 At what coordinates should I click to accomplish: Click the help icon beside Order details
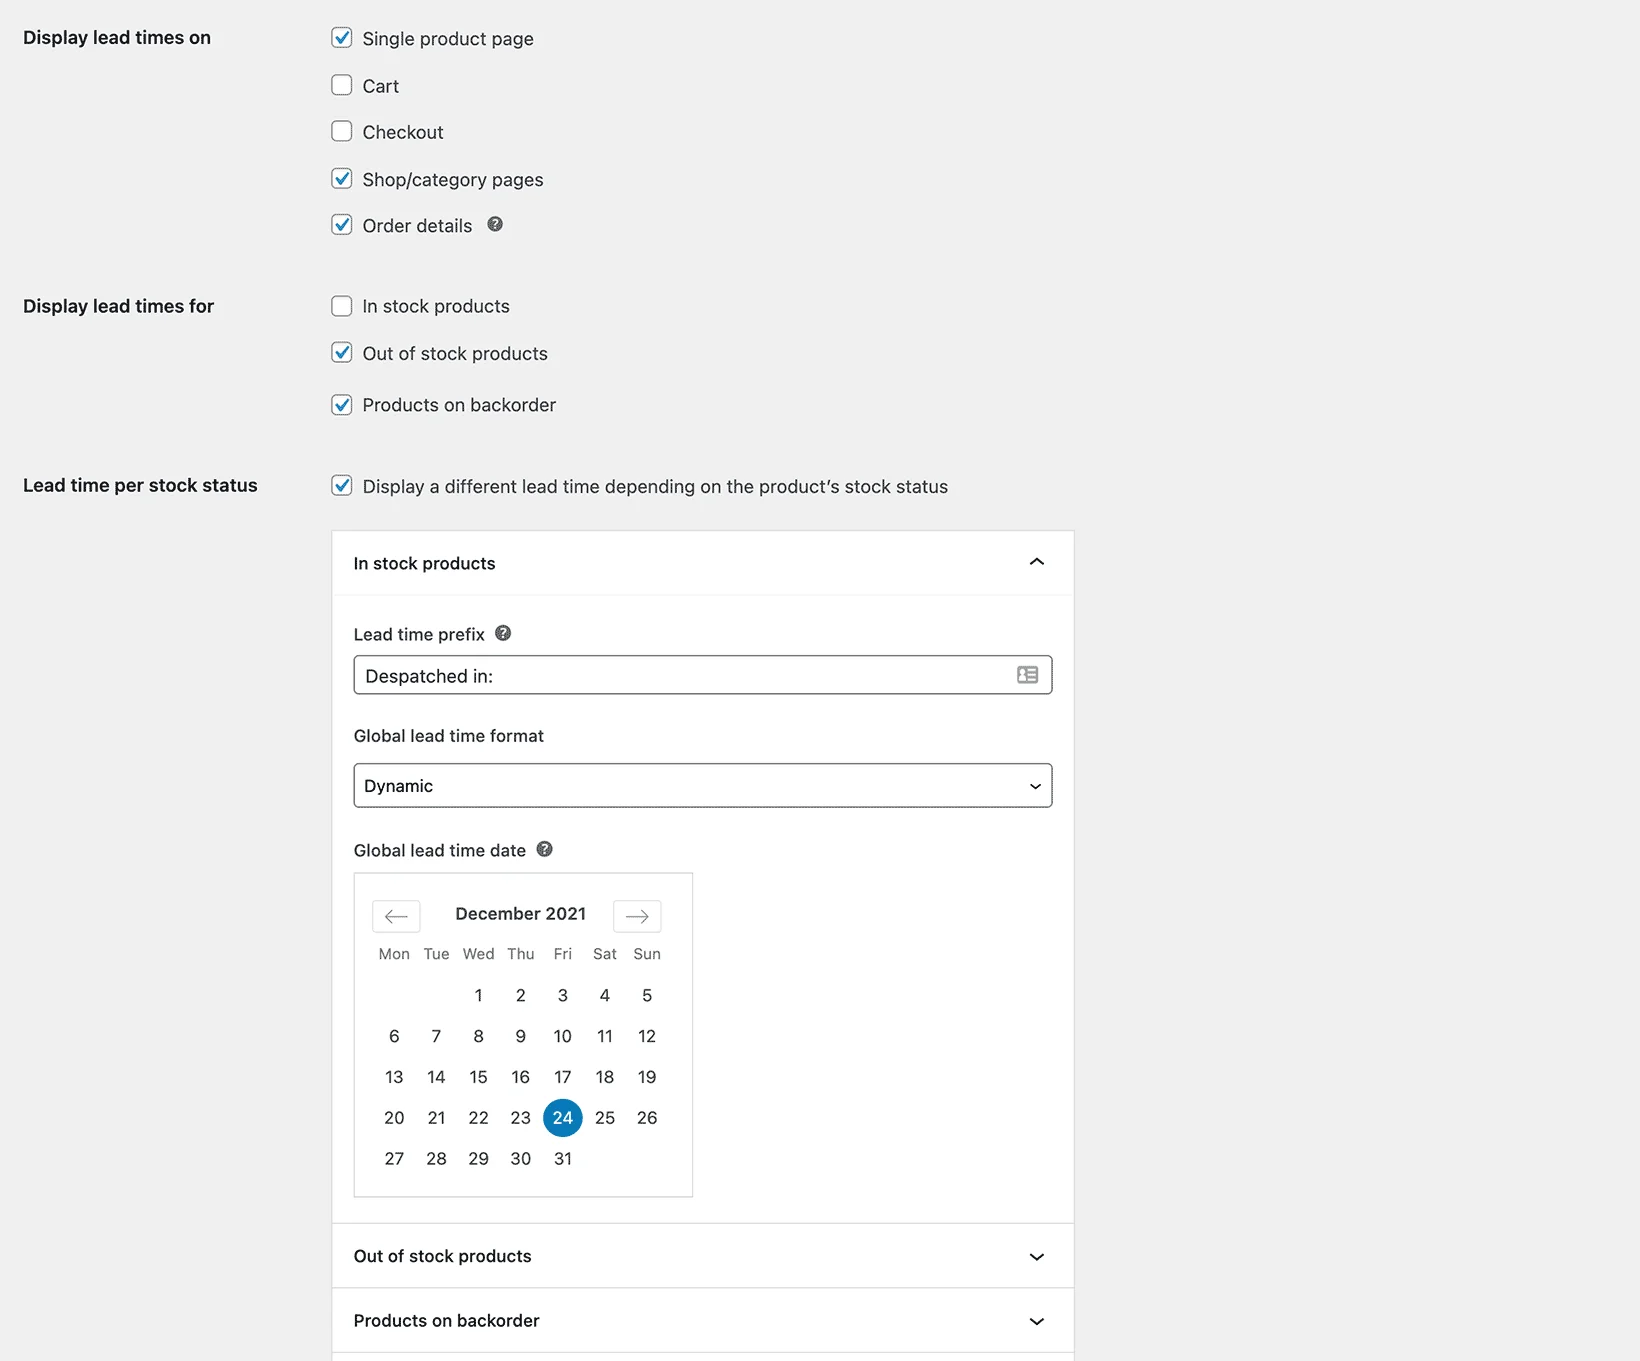point(494,224)
